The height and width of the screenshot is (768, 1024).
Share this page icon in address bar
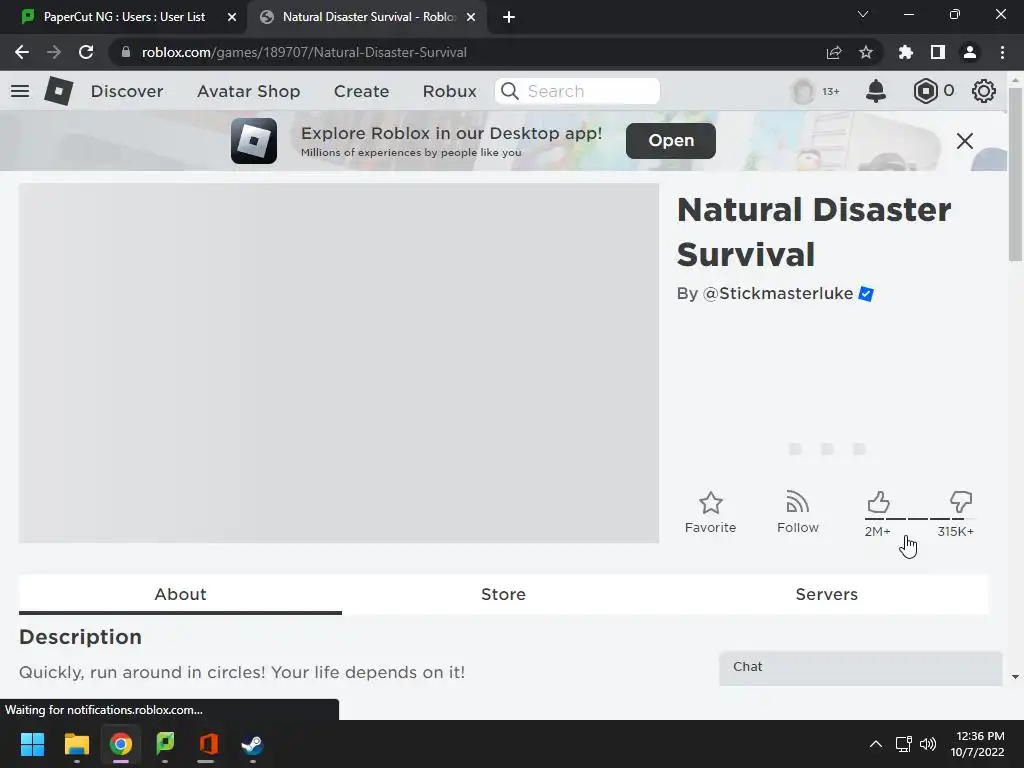(834, 52)
